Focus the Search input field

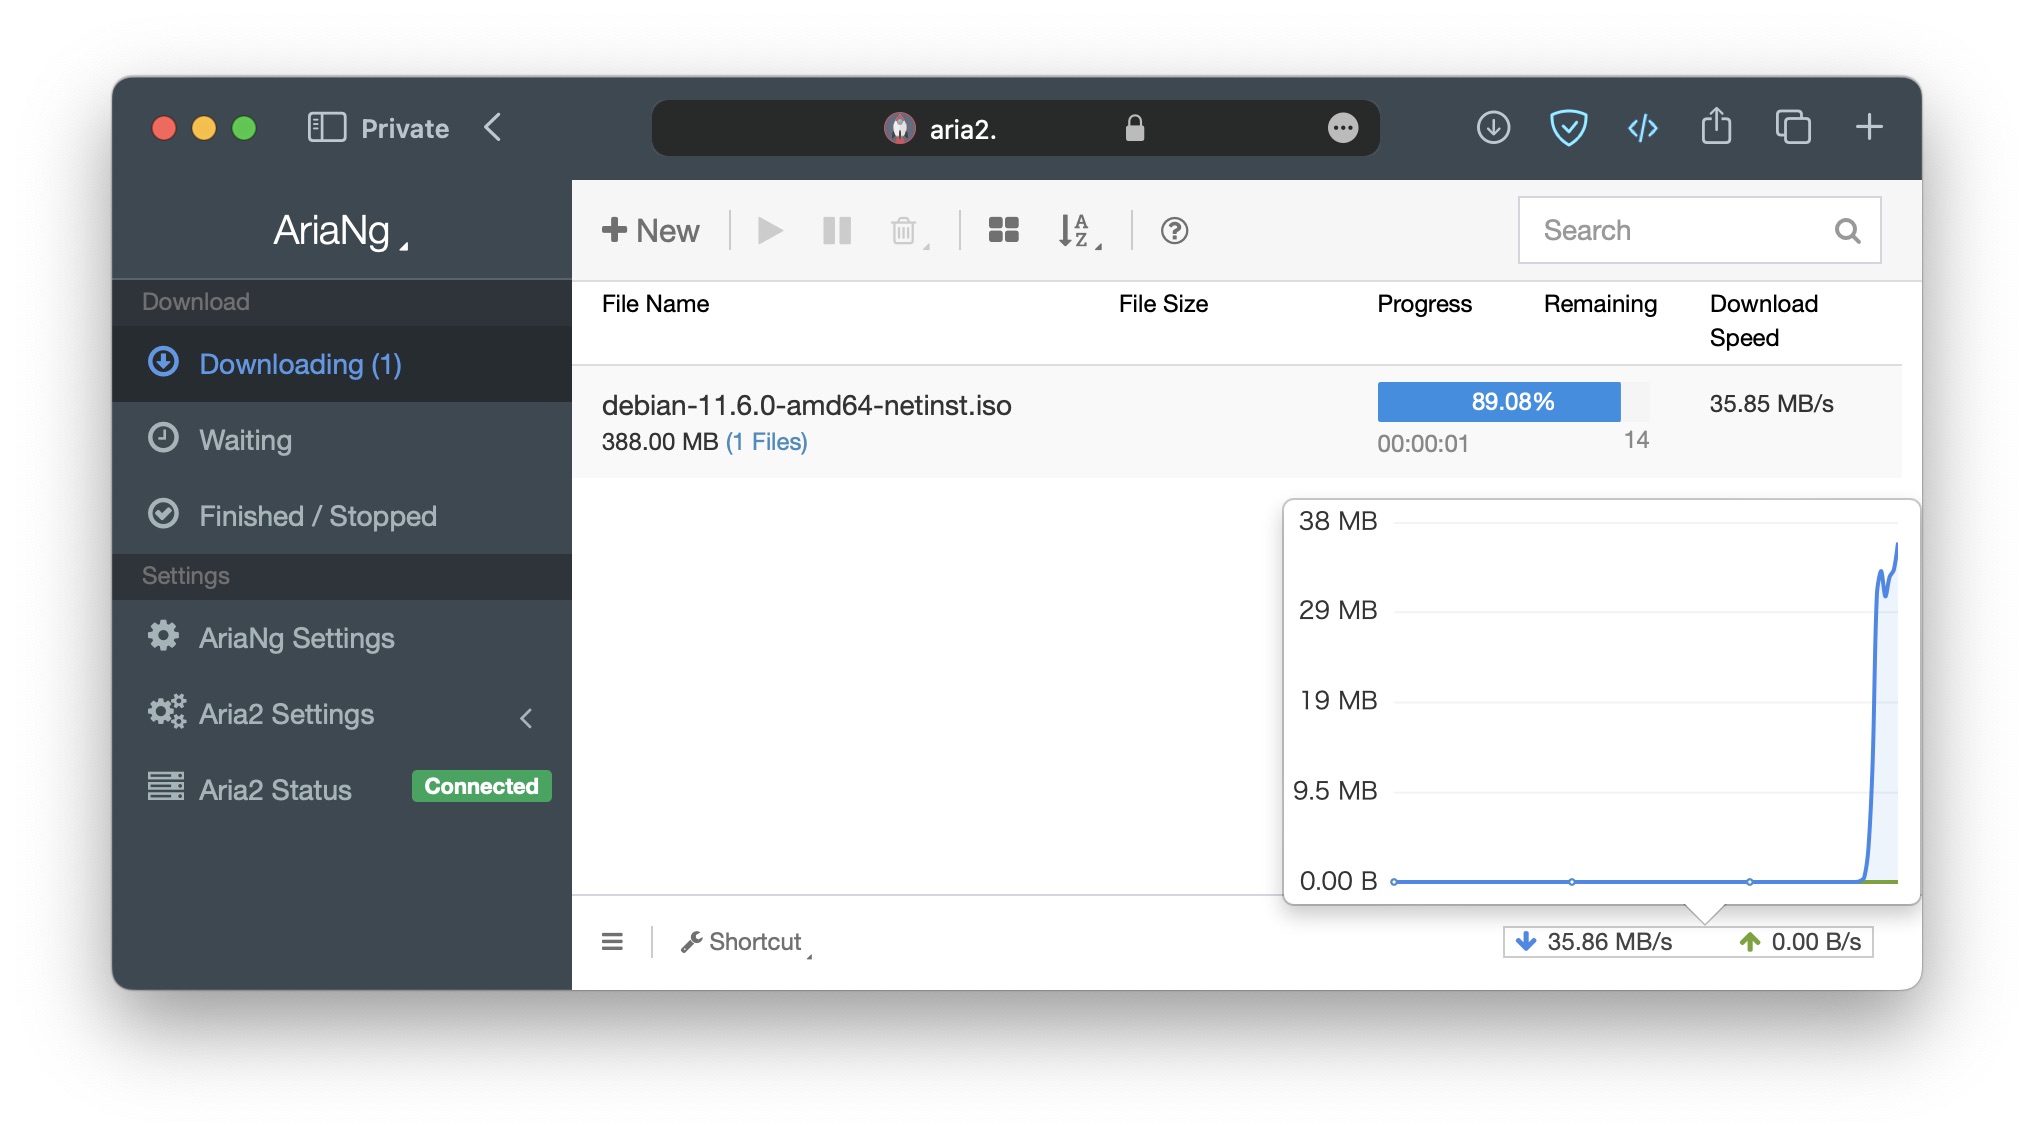tap(1680, 231)
